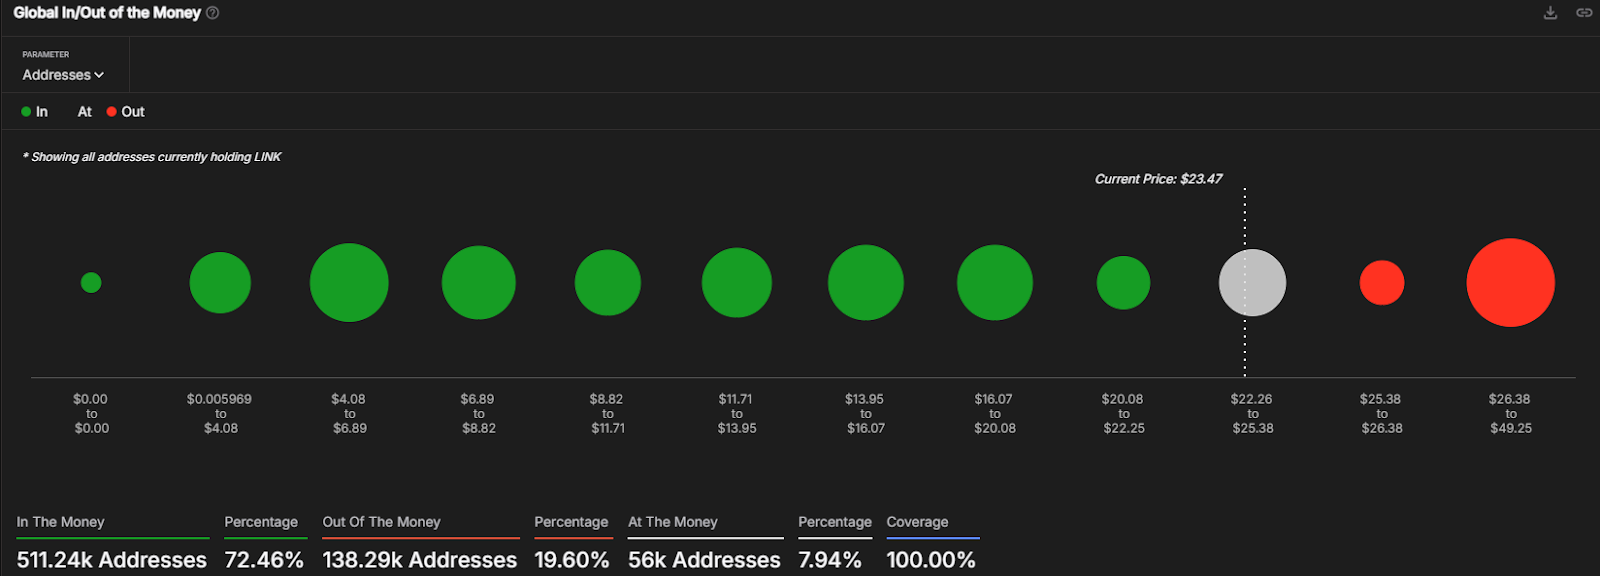Screen dimensions: 1600x576
Task: Click the copy link icon
Action: point(1584,13)
